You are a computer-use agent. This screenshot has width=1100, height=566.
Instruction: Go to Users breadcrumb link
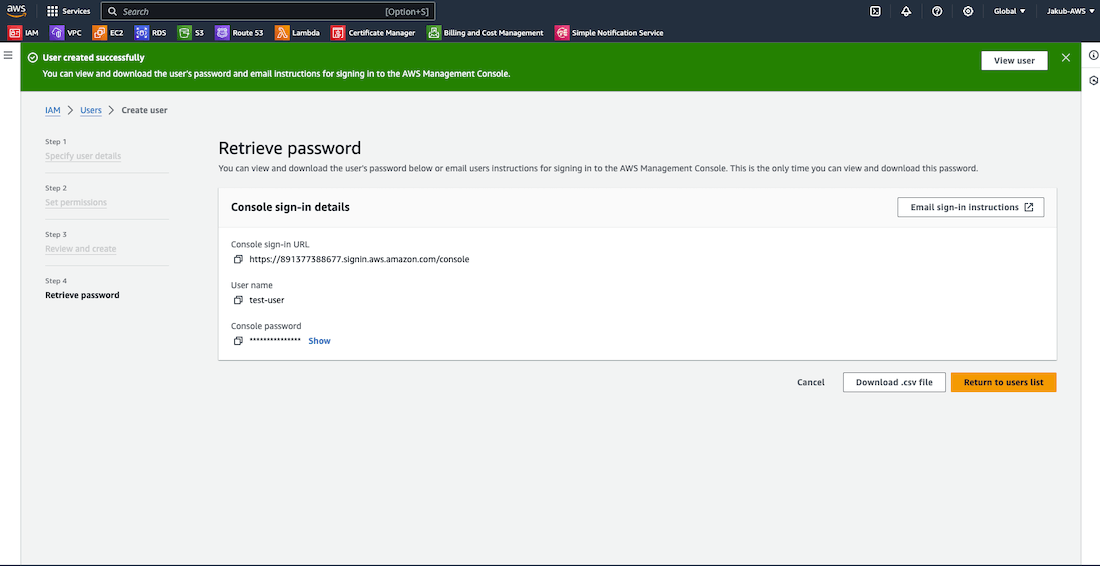(91, 110)
